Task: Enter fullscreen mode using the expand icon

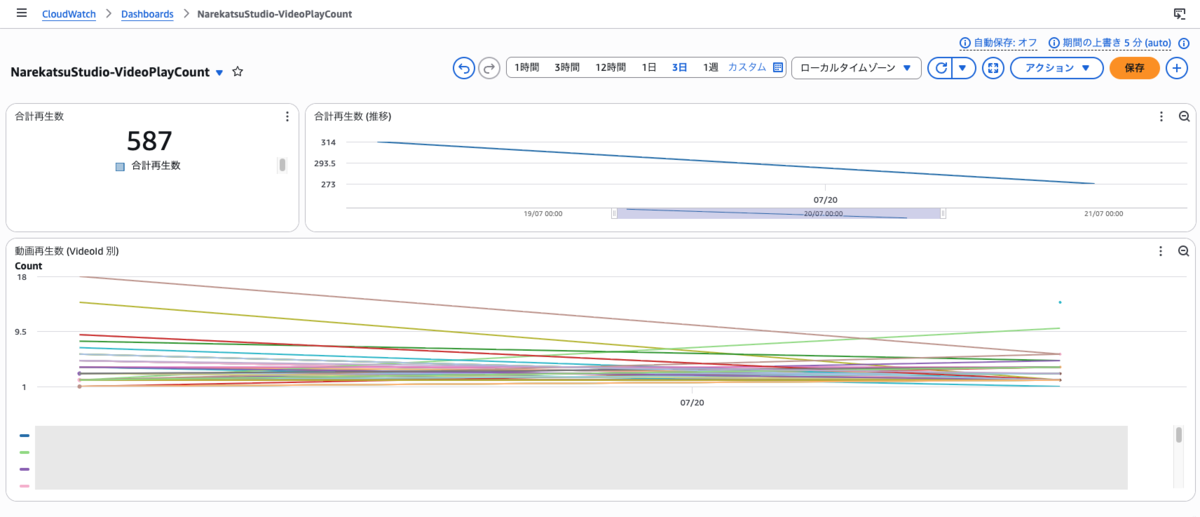Action: pos(993,68)
